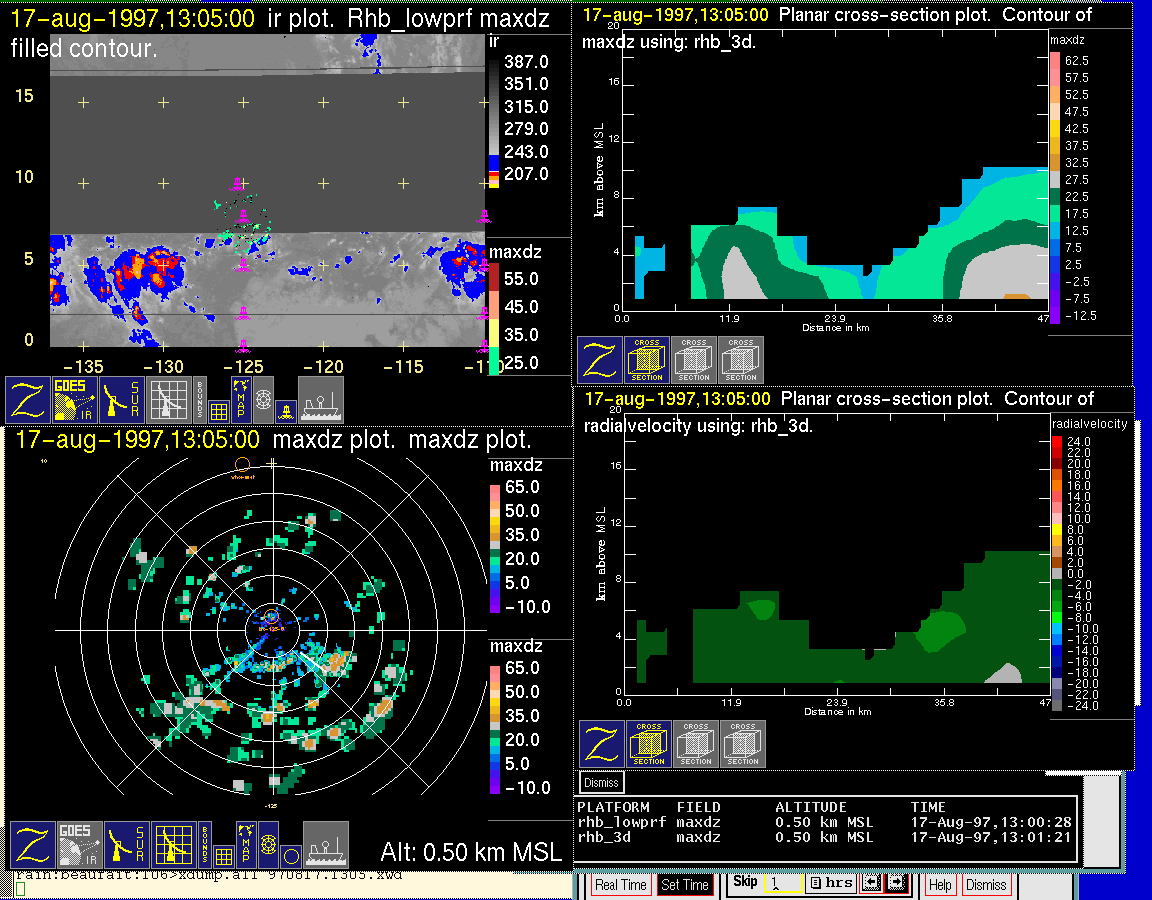Click the buoy icon in top-left panel

285,409
